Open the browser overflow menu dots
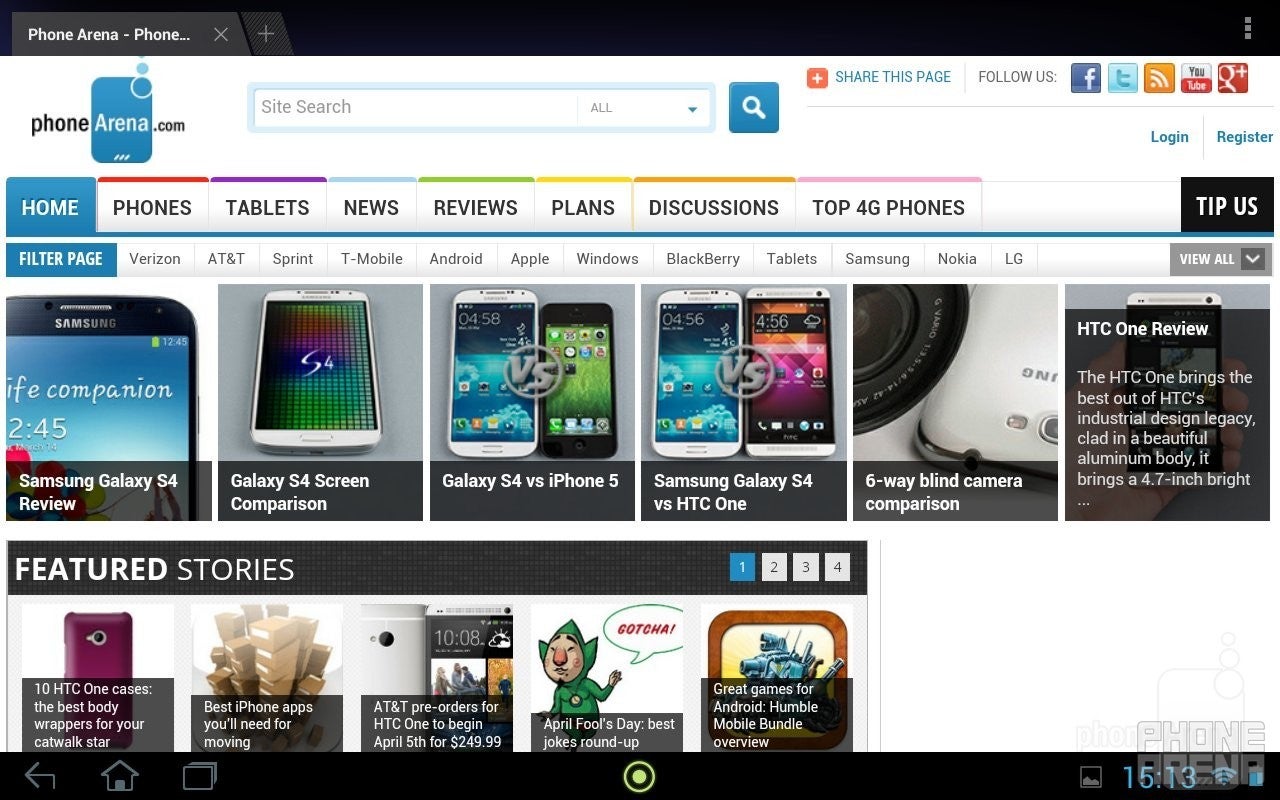This screenshot has height=800, width=1280. (1248, 28)
